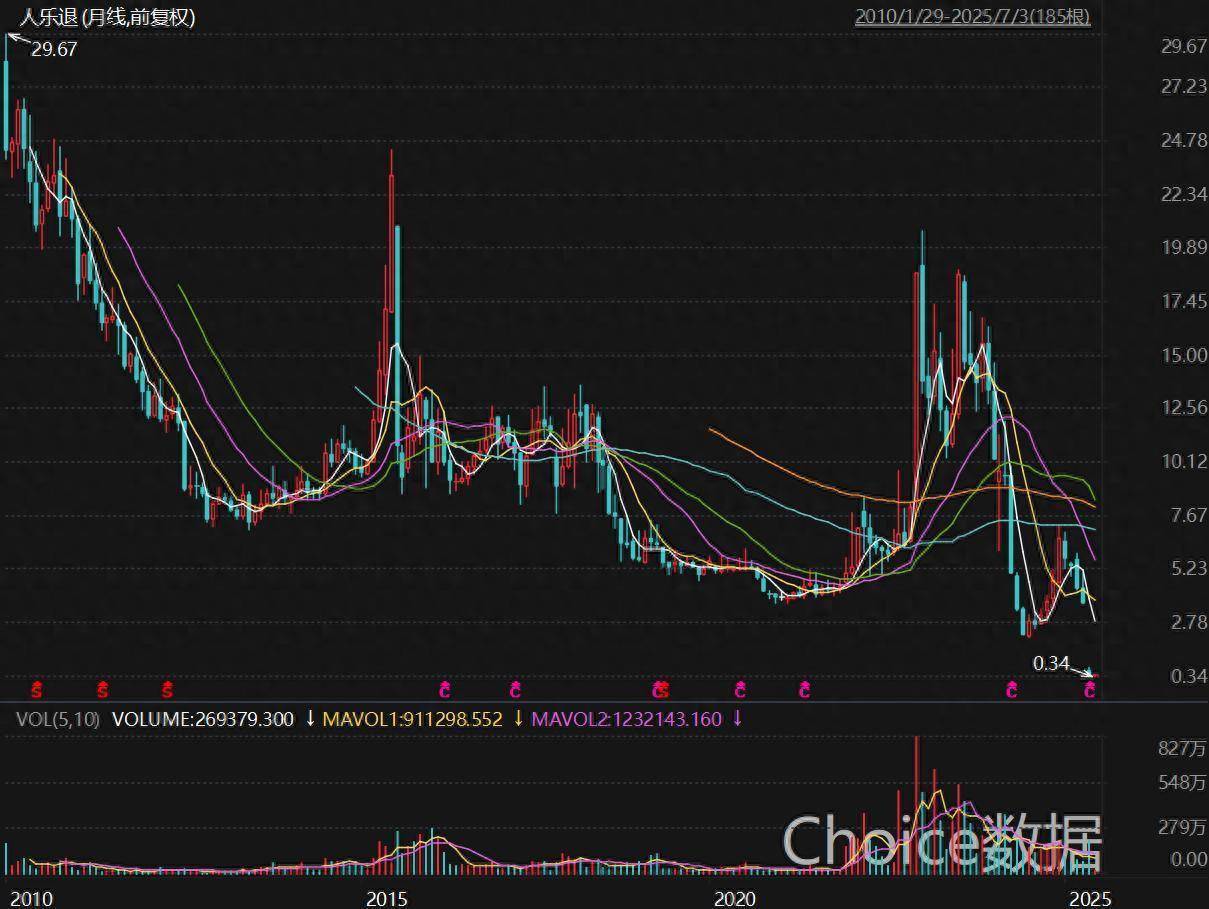This screenshot has width=1209, height=909.
Task: Click the 0.34 low price annotation
Action: click(1051, 663)
